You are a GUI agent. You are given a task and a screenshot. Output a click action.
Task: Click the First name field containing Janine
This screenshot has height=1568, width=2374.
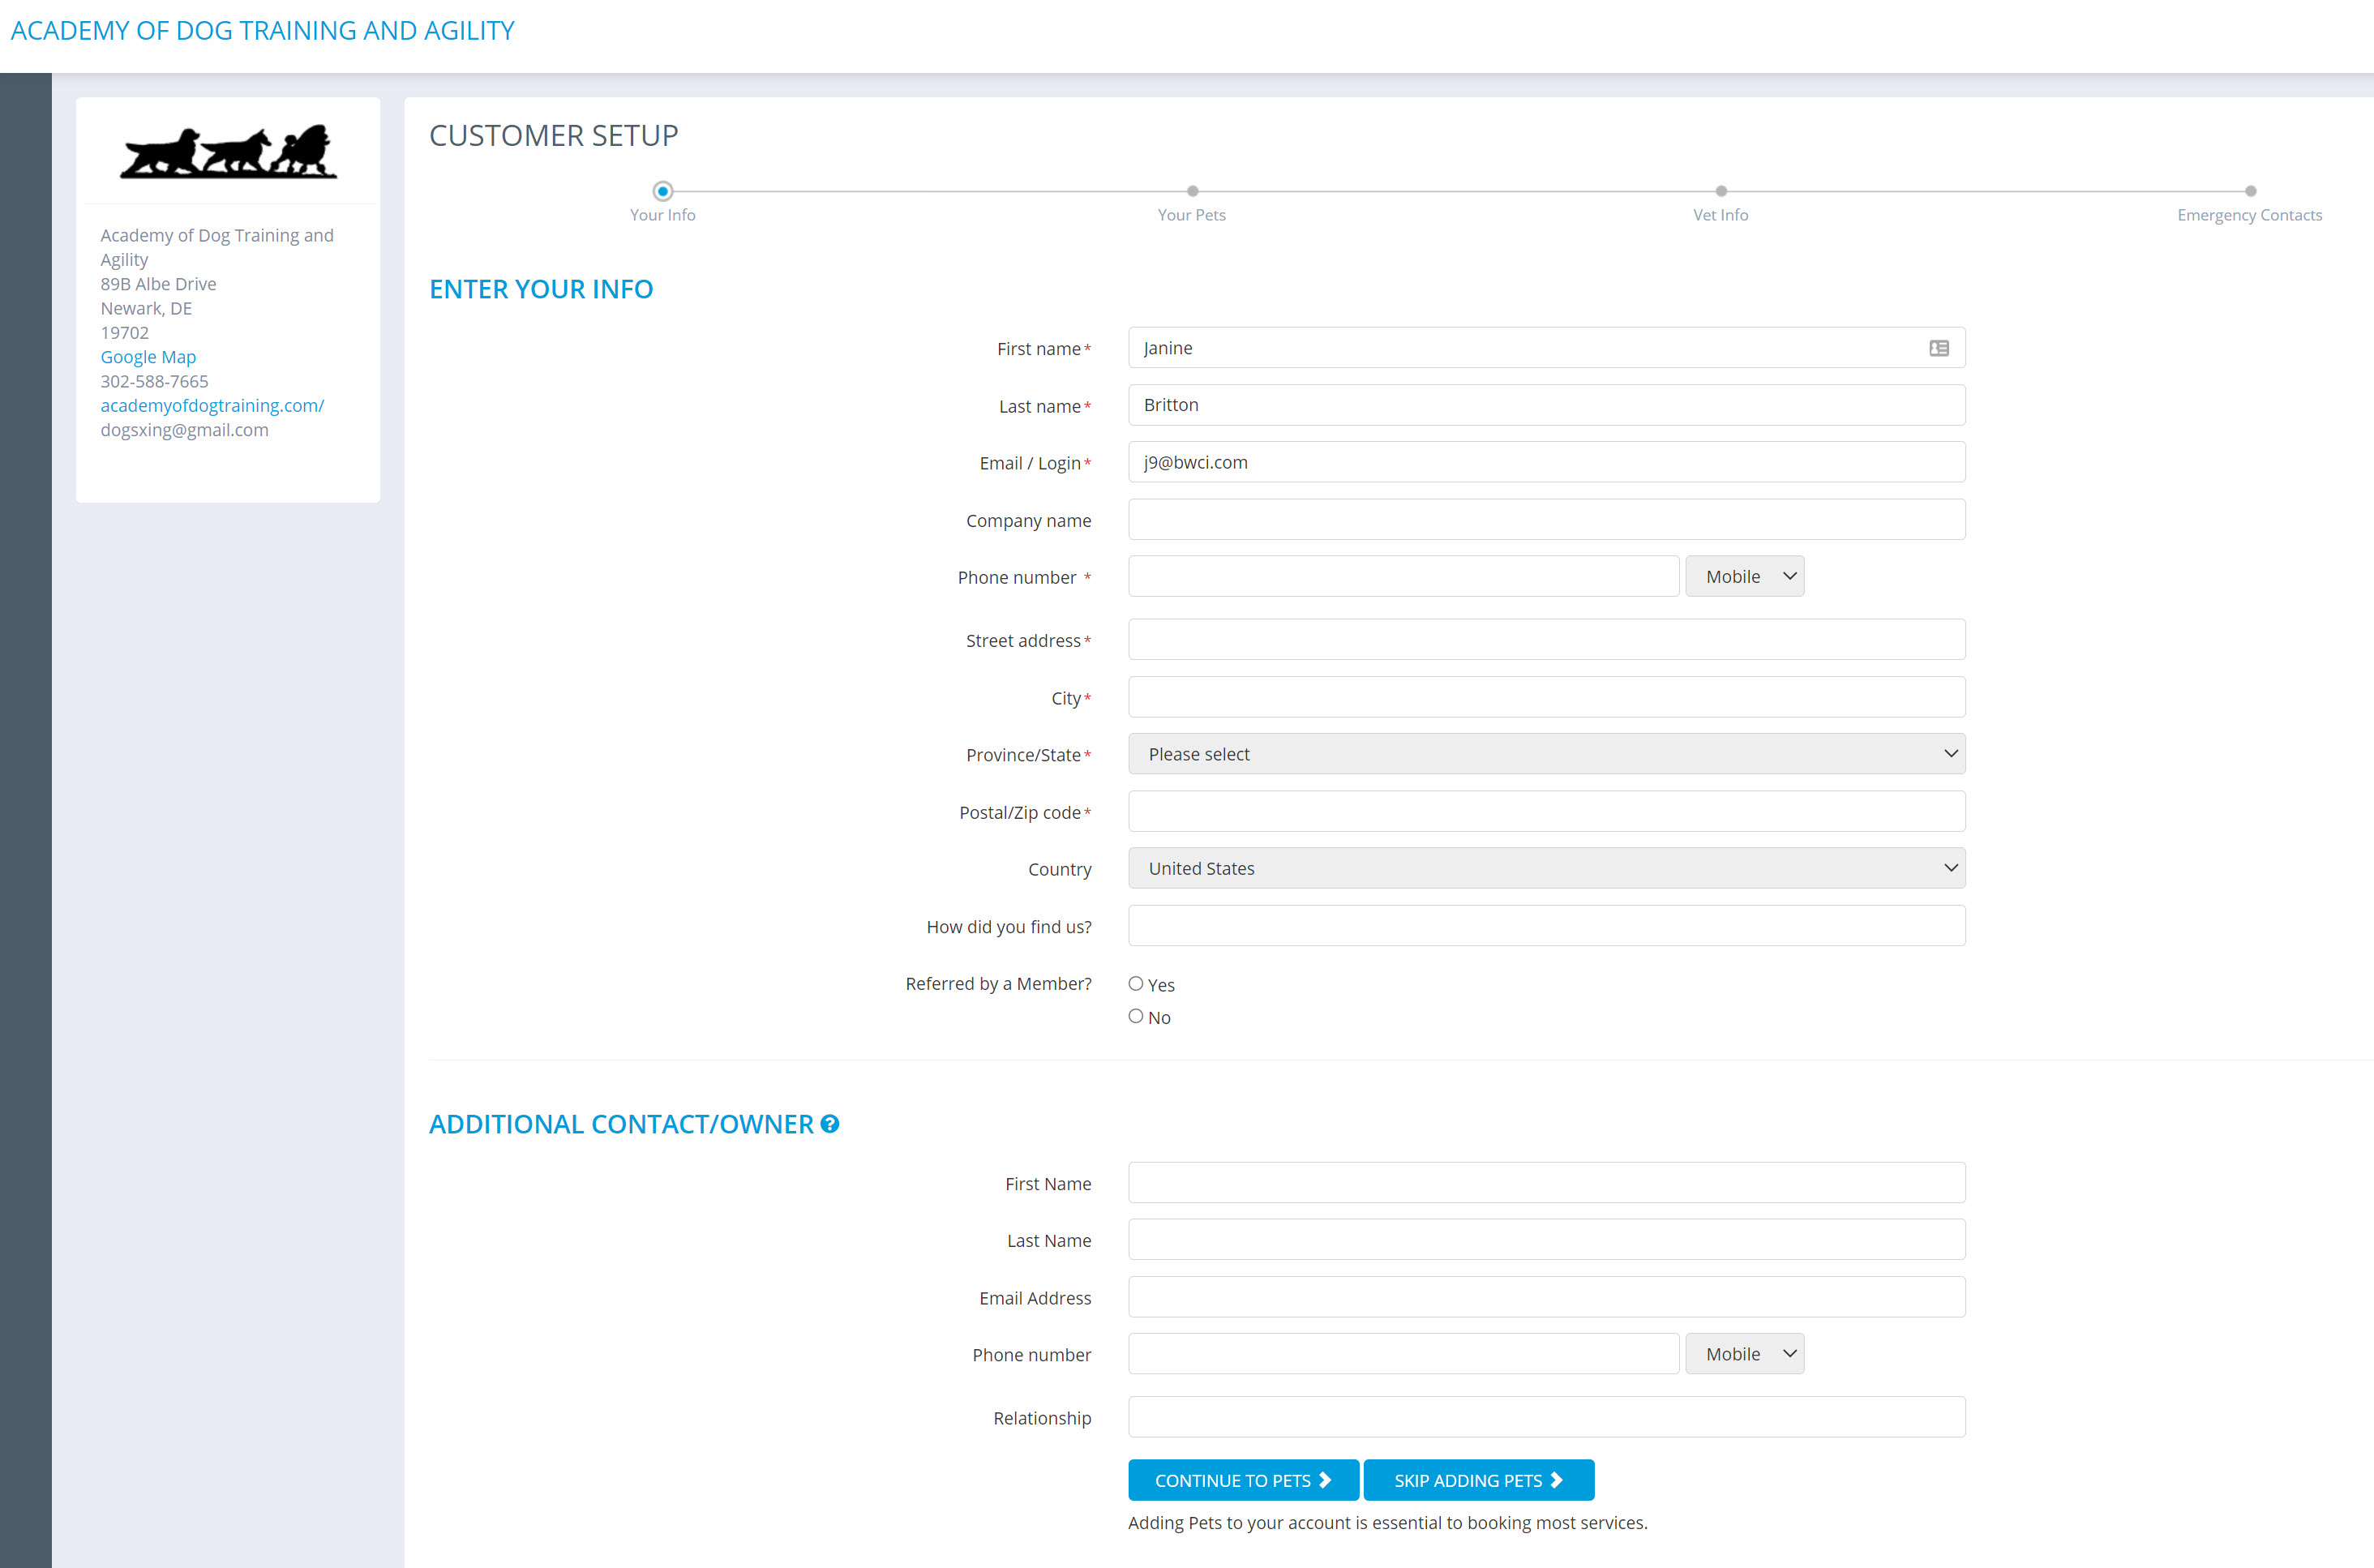pos(1546,348)
